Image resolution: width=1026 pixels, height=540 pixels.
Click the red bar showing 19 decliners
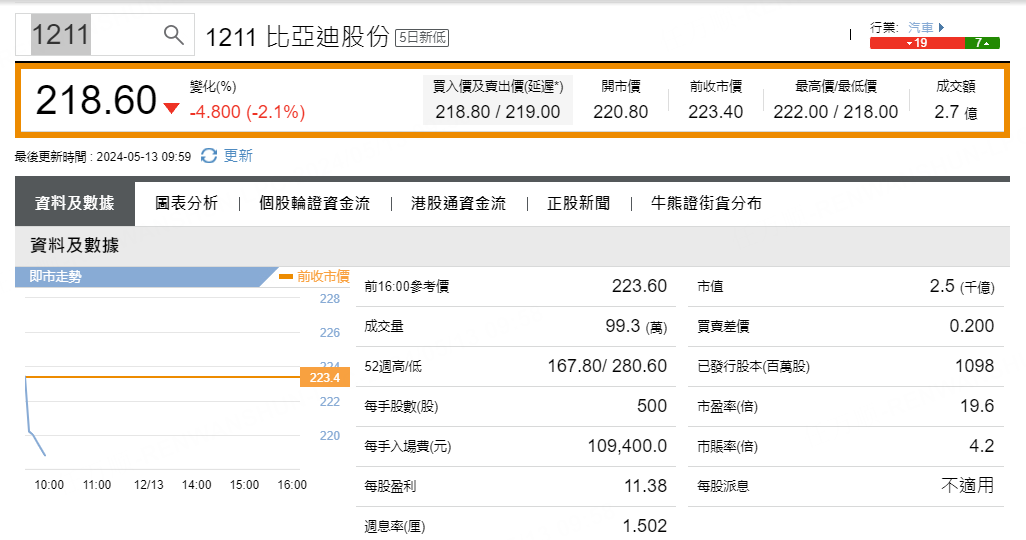click(x=917, y=43)
